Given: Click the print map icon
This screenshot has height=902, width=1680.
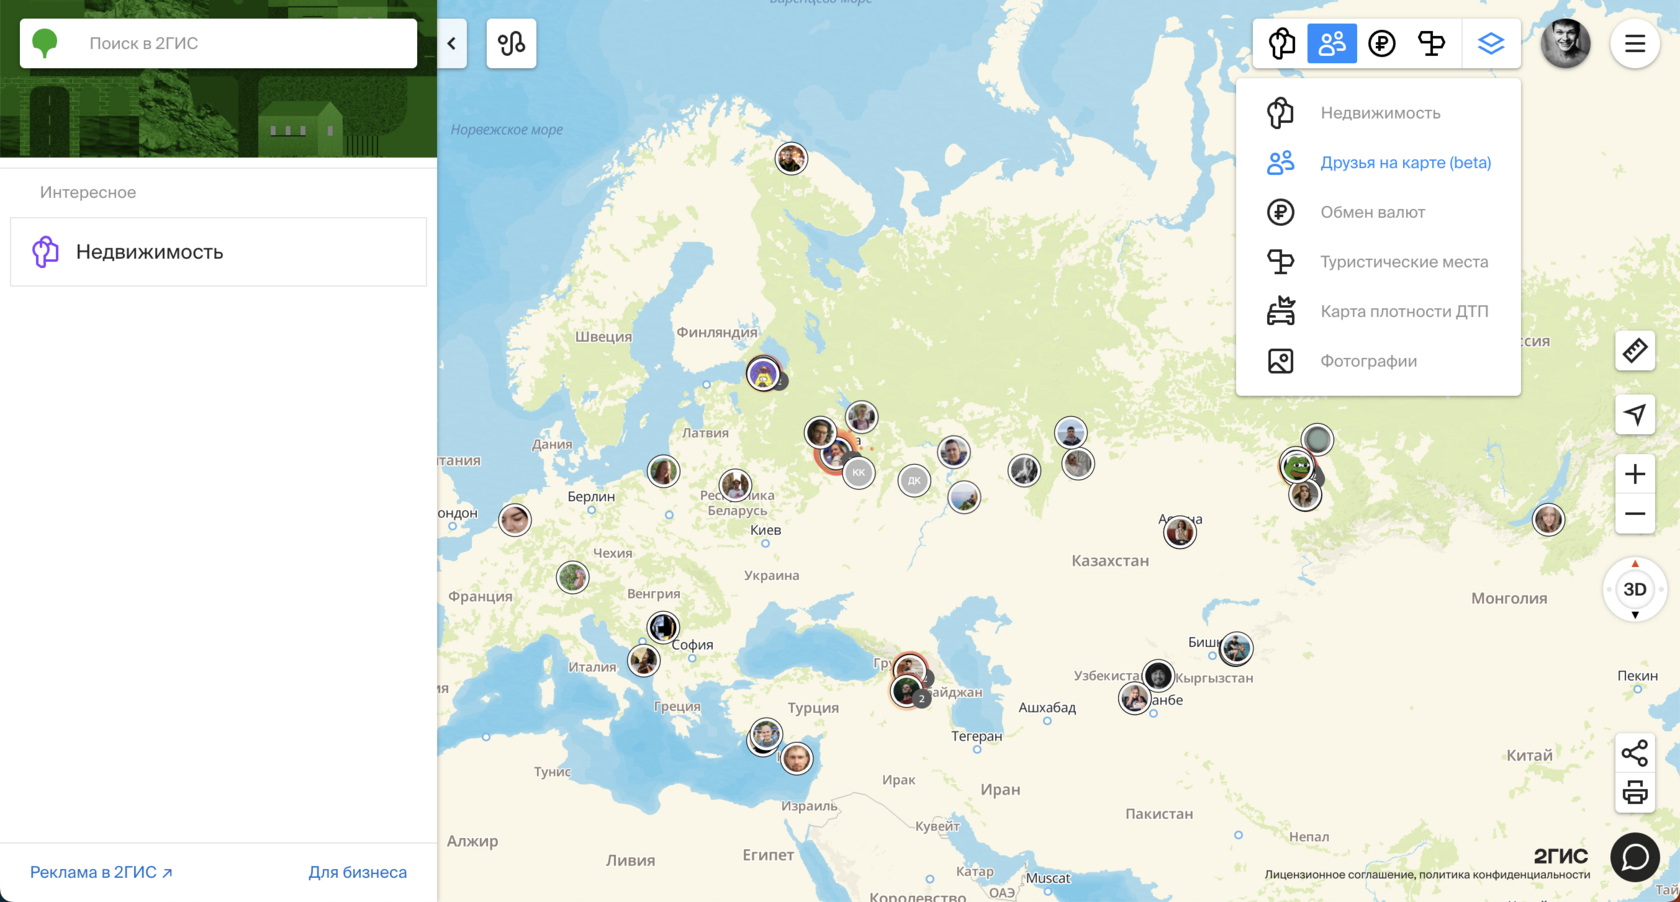Looking at the screenshot, I should [x=1635, y=793].
